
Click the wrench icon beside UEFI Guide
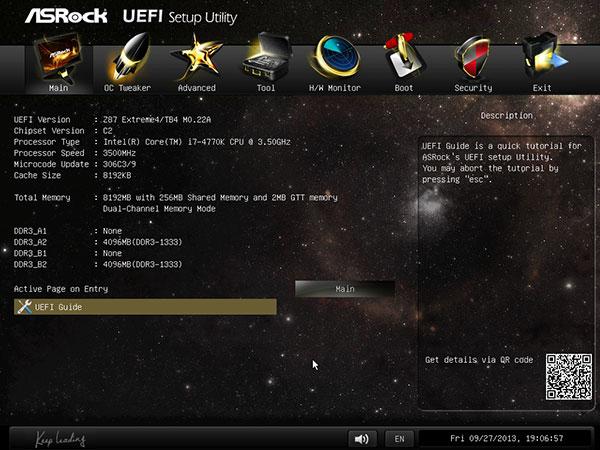coord(24,307)
